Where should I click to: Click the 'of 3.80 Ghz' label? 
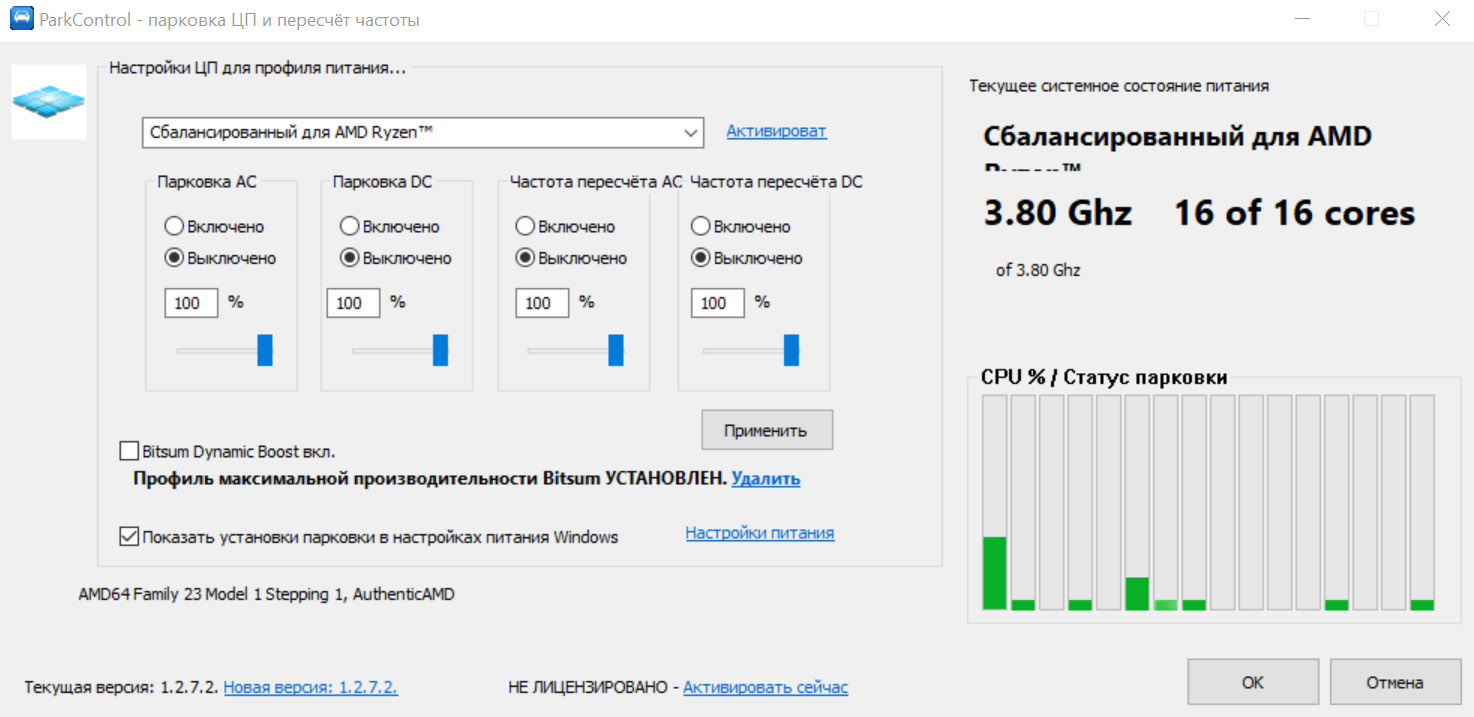[x=1038, y=270]
